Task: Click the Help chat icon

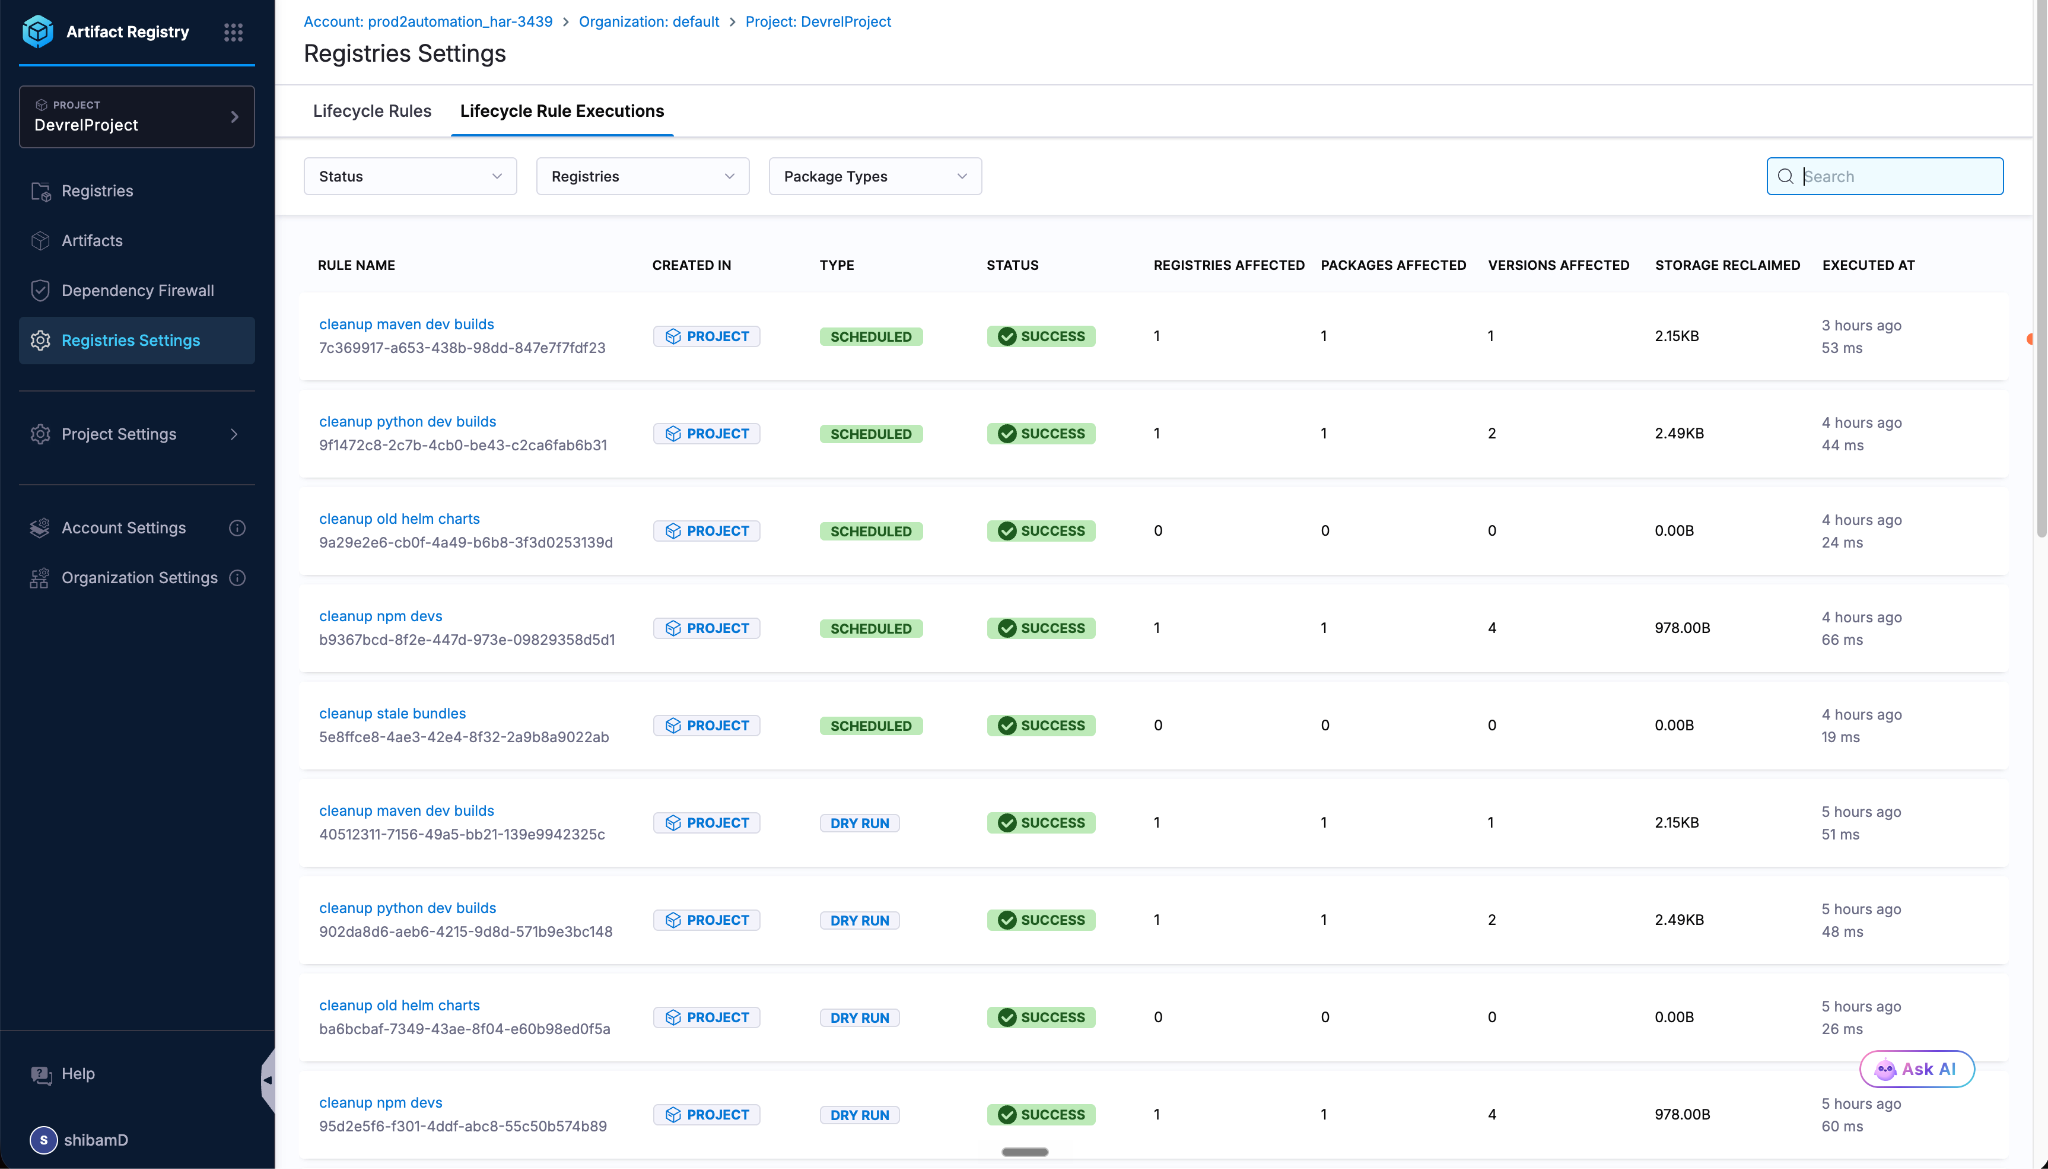Action: 41,1074
